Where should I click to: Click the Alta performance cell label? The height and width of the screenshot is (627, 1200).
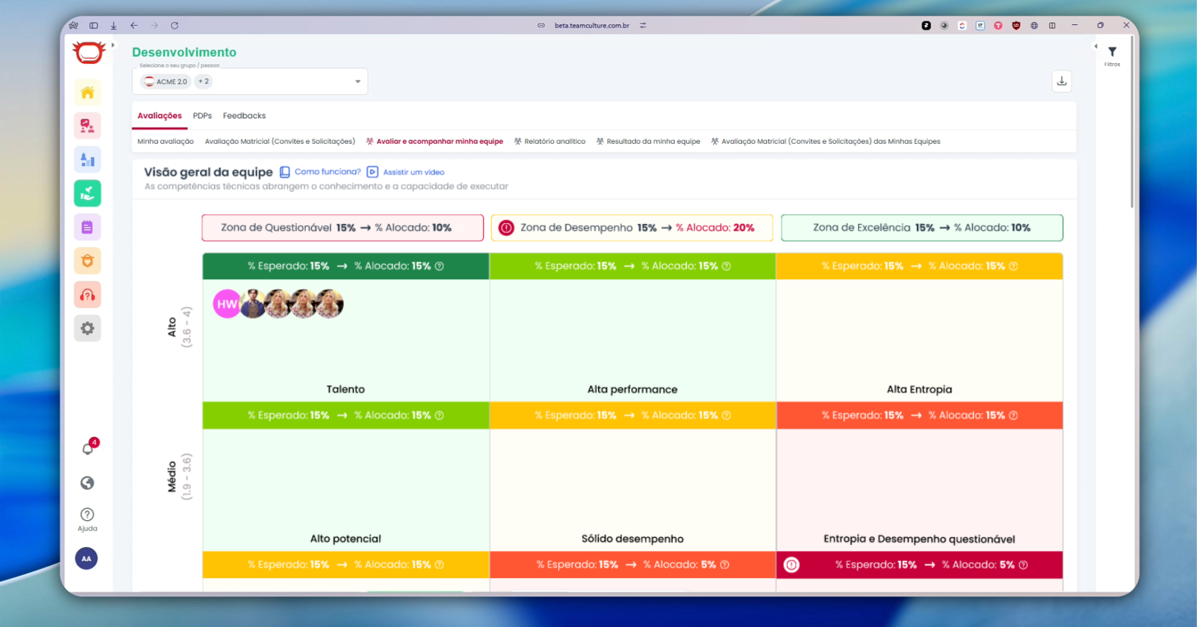coord(632,390)
